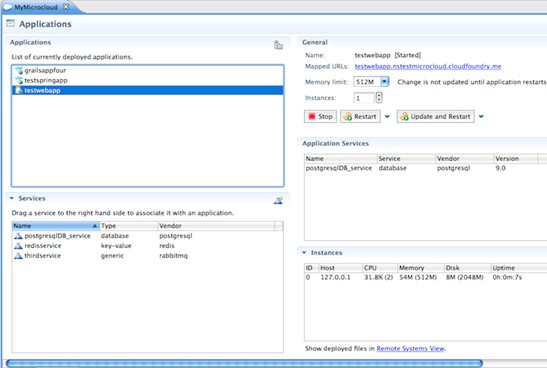
Task: Click the key-value type cell
Action: coord(116,246)
